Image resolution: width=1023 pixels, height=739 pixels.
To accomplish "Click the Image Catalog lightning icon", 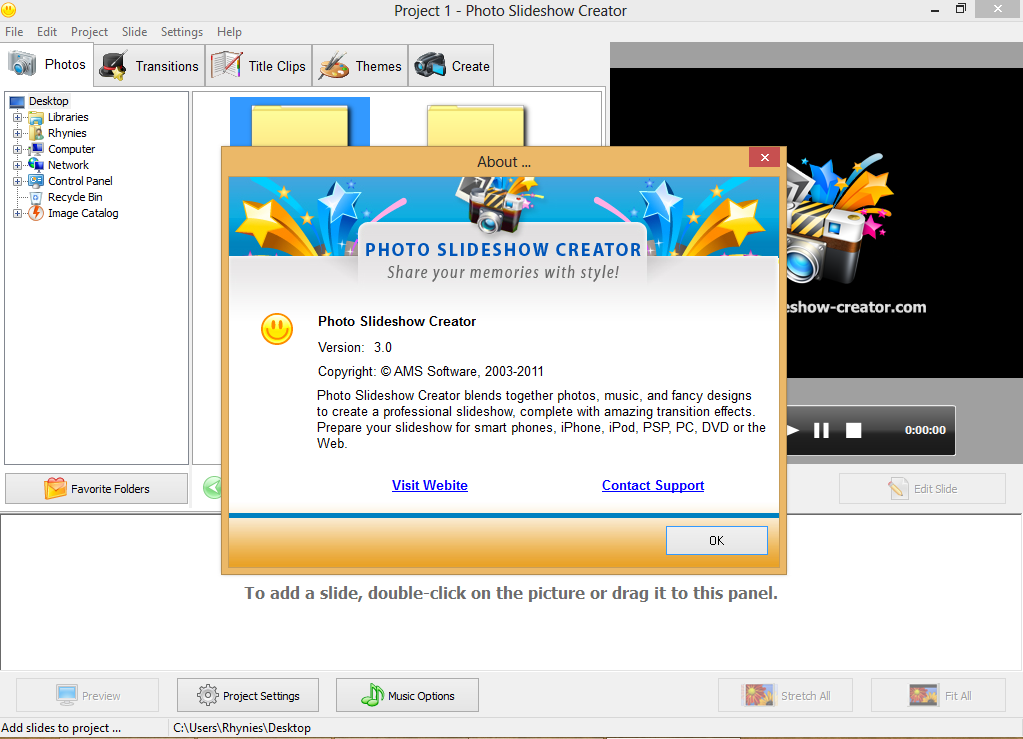I will click(37, 213).
